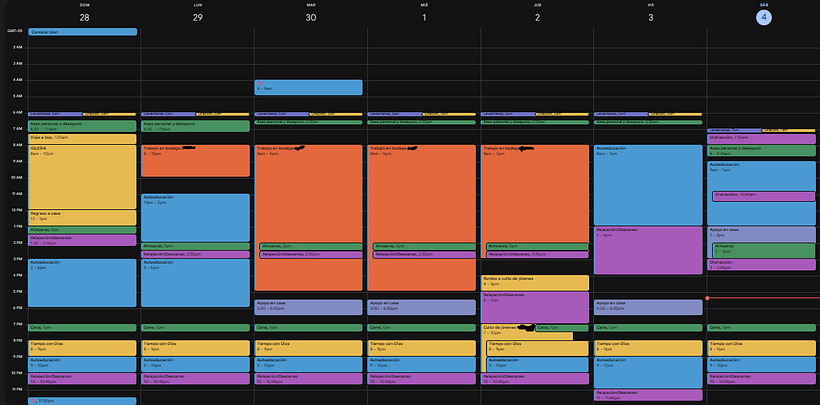Open Tuesday's "Apoyo en casa" event
The width and height of the screenshot is (820, 405).
pyautogui.click(x=308, y=307)
